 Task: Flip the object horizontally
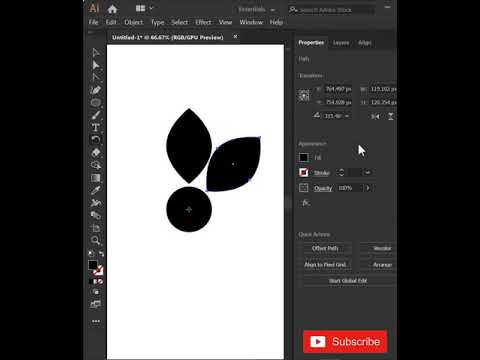coord(375,116)
